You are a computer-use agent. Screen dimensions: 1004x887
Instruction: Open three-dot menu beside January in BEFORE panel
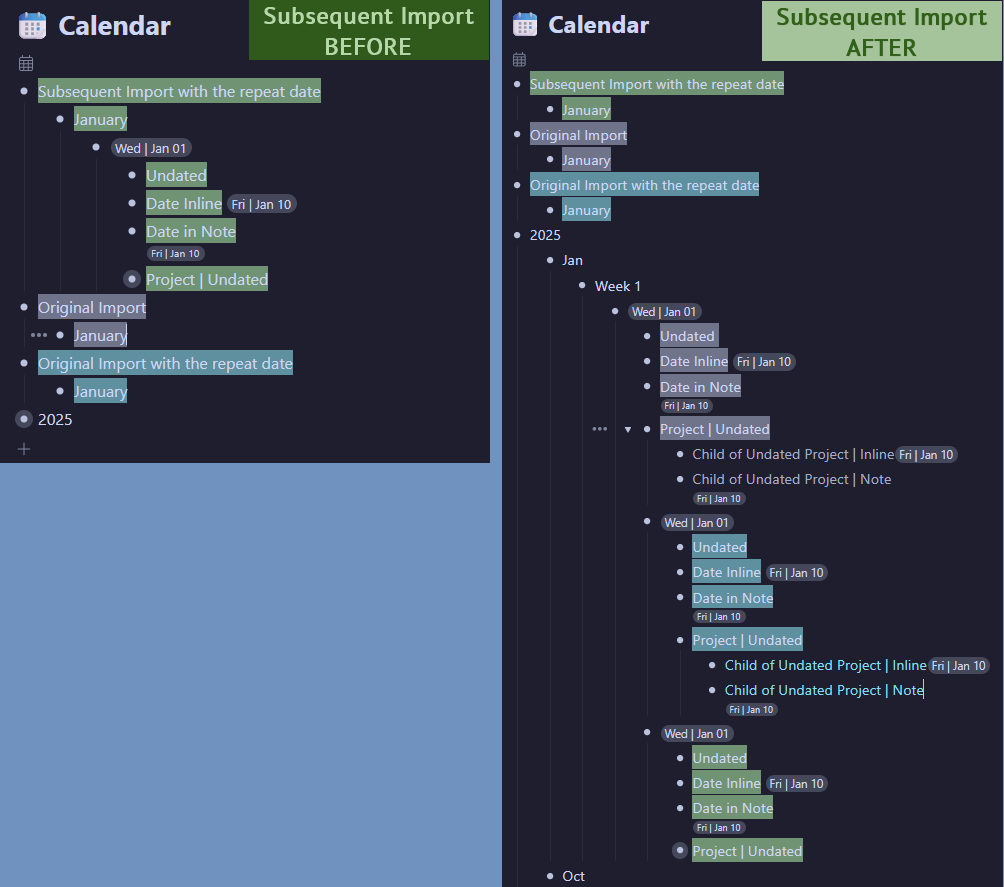pyautogui.click(x=38, y=335)
